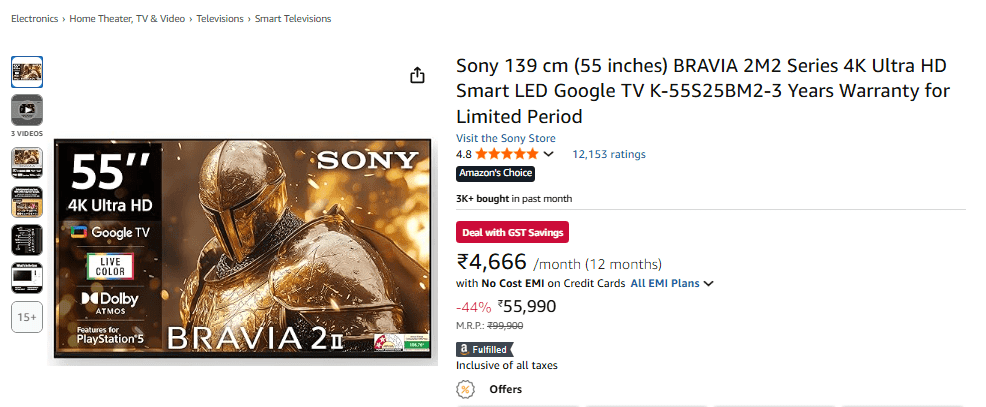Click the Amazon Fulfilled badge
The image size is (986, 407).
pos(486,349)
